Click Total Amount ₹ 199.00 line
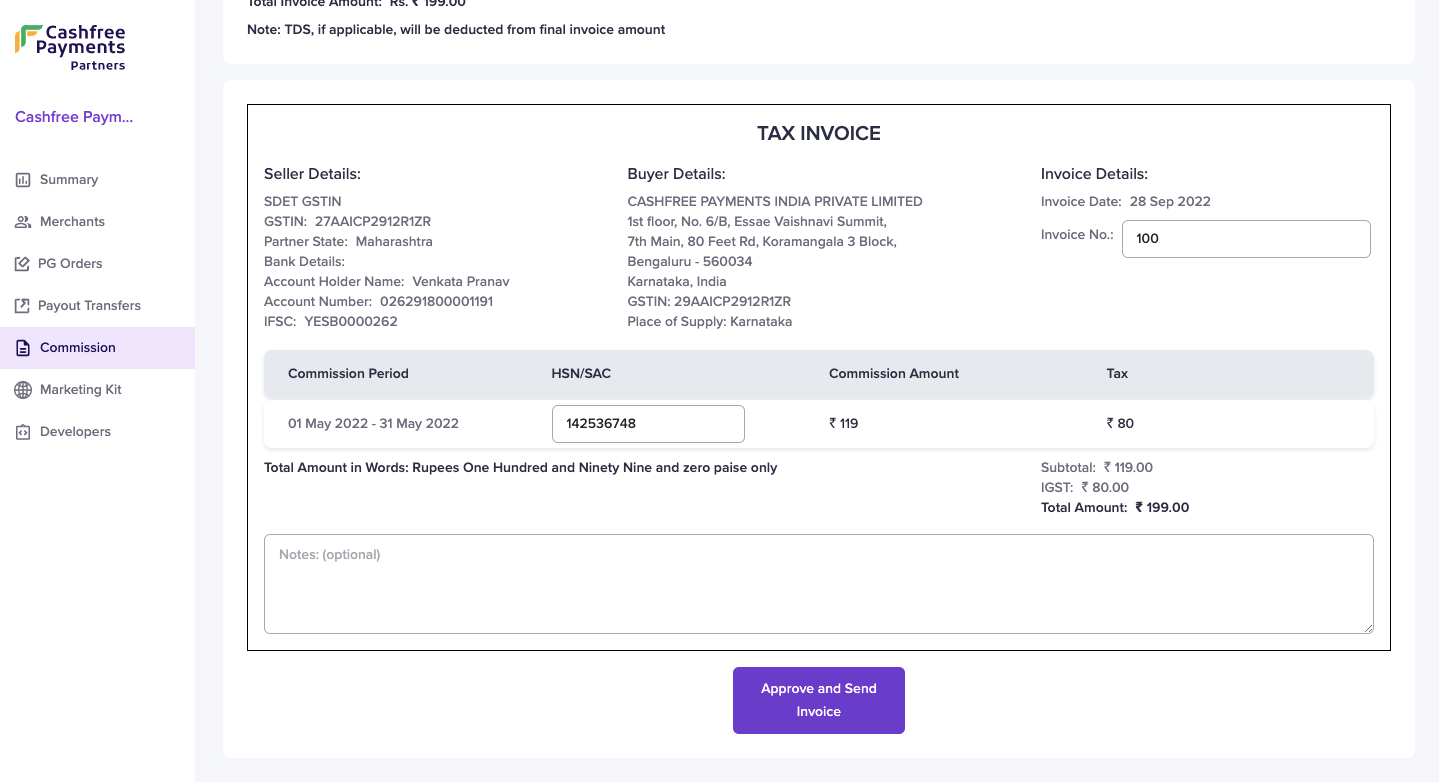The height and width of the screenshot is (782, 1439). pos(1115,508)
